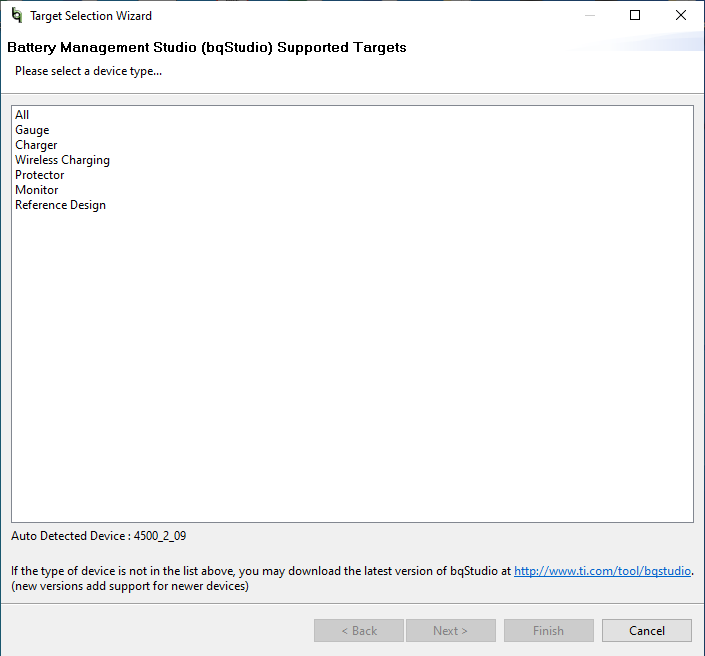
Task: Maximize the Target Selection Wizard window
Action: coord(635,15)
